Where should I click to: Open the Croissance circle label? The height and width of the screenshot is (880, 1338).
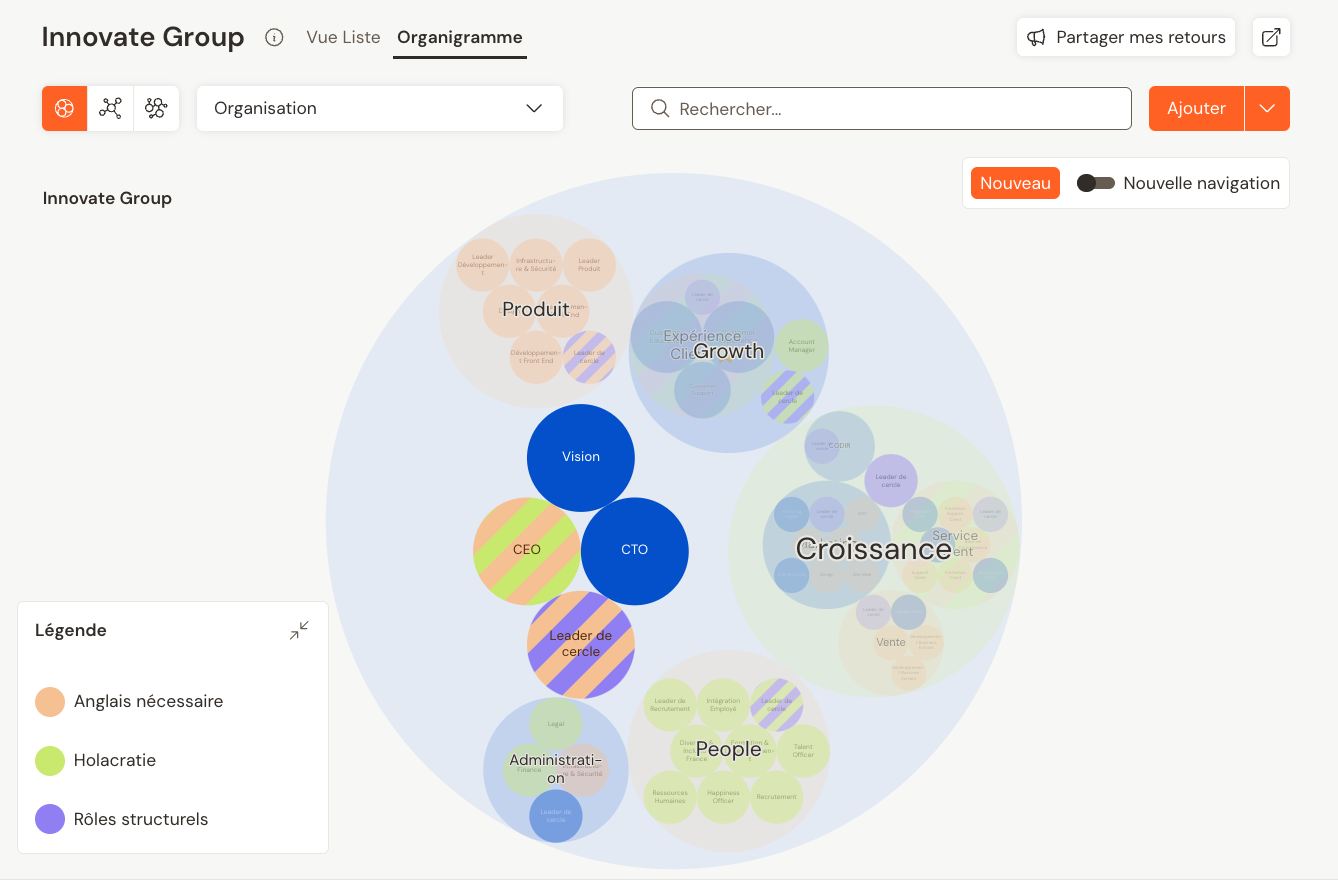click(x=873, y=548)
